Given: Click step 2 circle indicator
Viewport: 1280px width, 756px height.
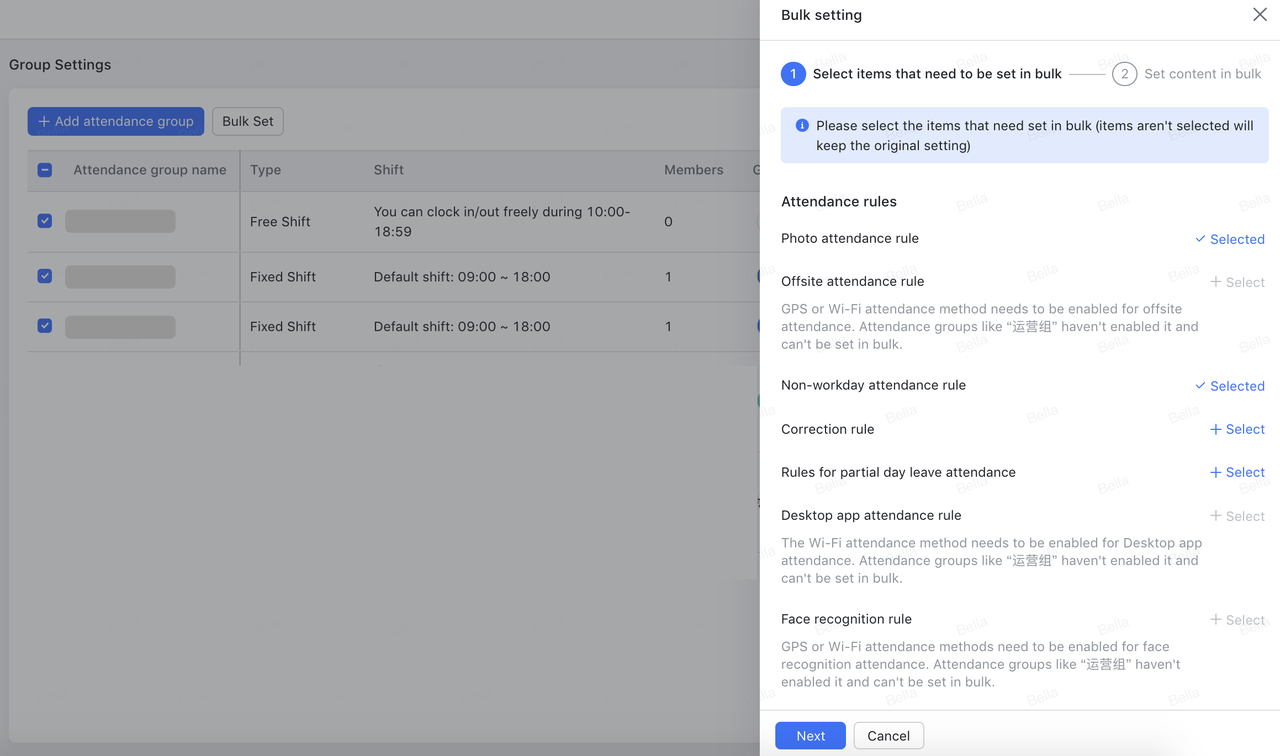Looking at the screenshot, I should pyautogui.click(x=1124, y=74).
